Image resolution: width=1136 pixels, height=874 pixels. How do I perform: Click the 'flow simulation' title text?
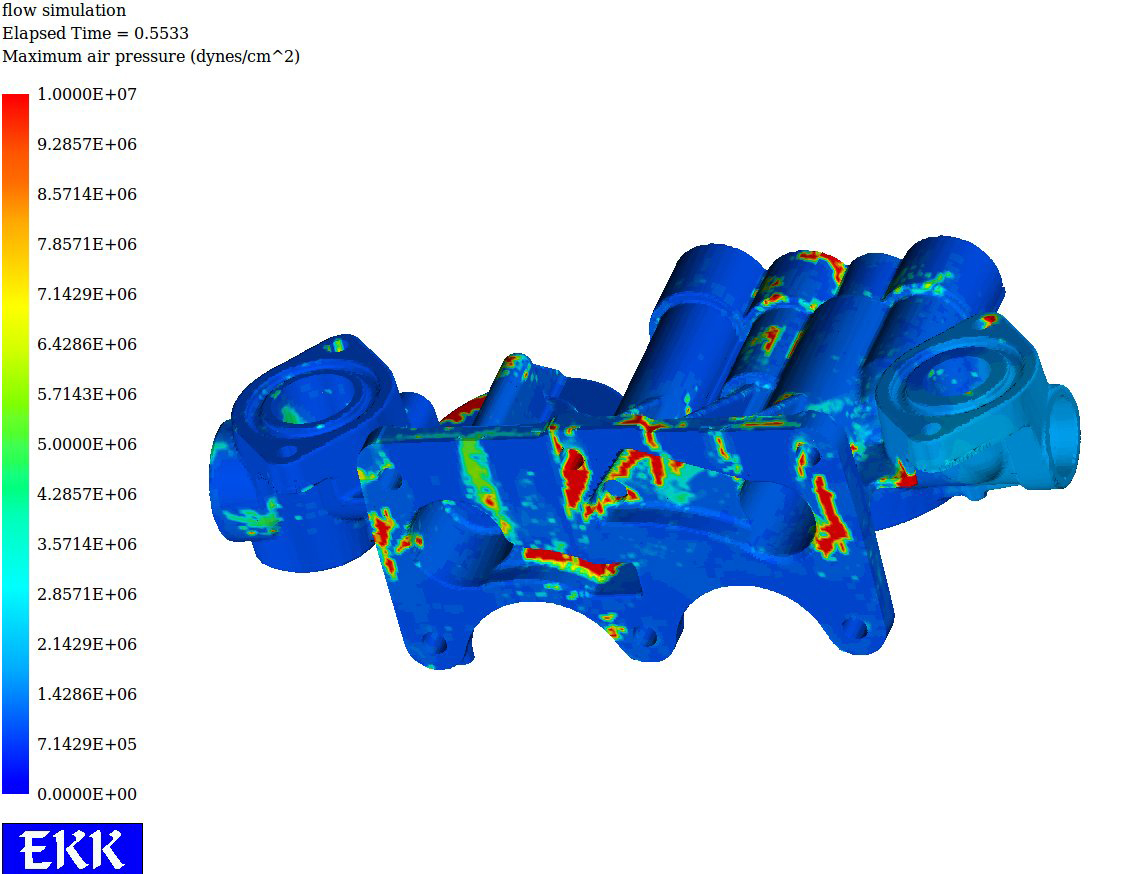(x=64, y=10)
